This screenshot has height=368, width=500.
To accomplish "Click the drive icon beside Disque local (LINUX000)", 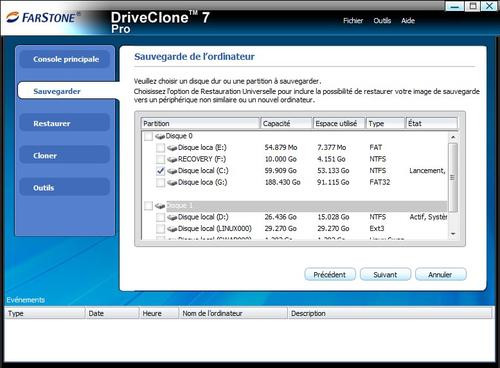I will [x=172, y=229].
